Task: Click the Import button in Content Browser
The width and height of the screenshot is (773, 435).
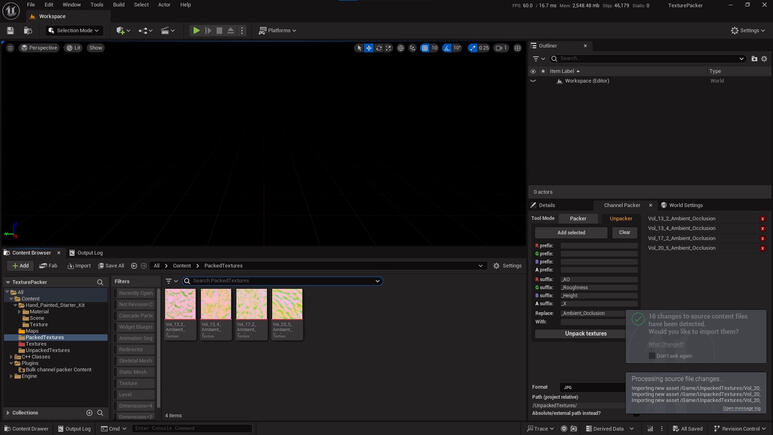Action: pos(79,266)
